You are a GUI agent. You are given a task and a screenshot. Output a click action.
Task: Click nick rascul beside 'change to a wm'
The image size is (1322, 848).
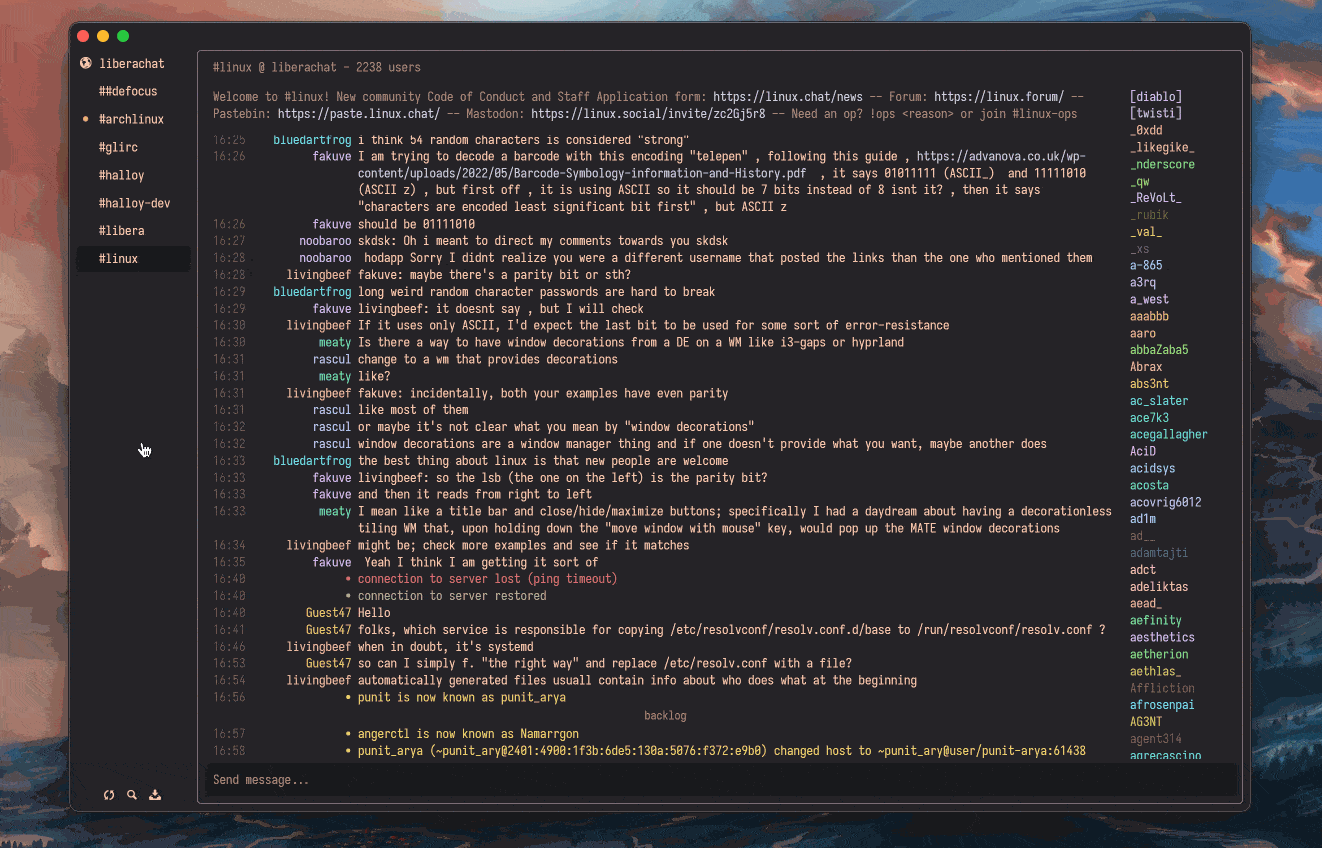click(x=332, y=360)
